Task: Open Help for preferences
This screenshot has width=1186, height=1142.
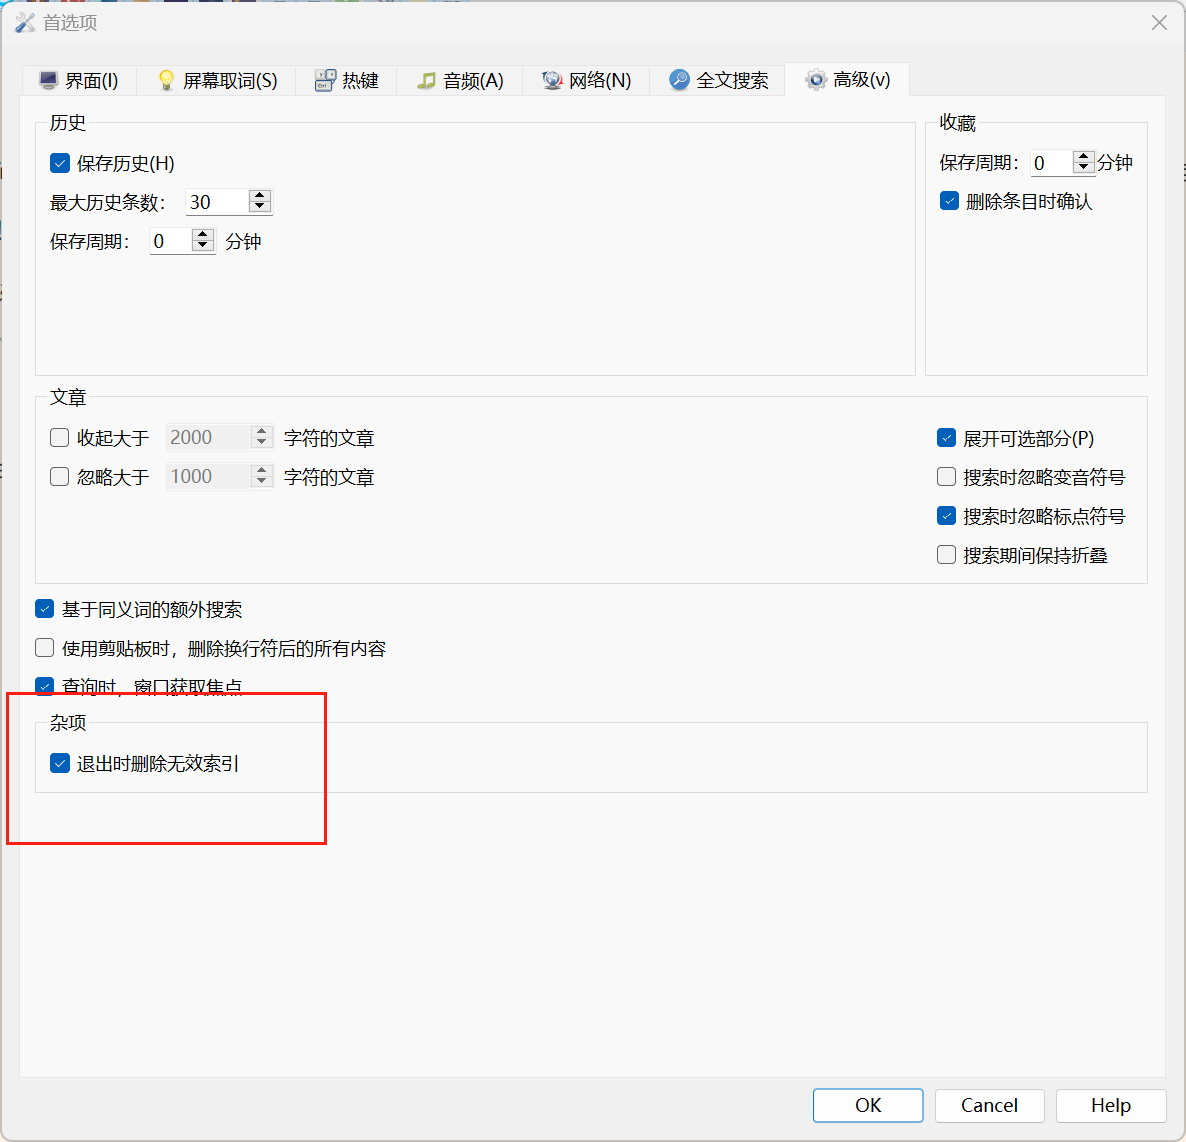Action: pyautogui.click(x=1110, y=1106)
